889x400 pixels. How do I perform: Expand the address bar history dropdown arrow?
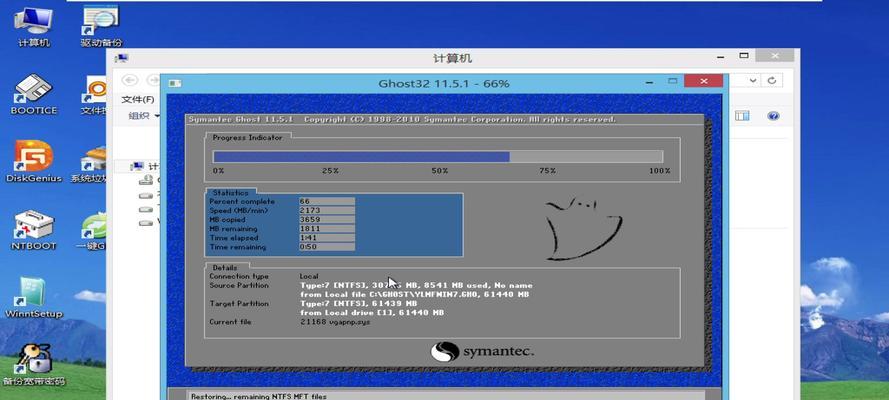[753, 80]
